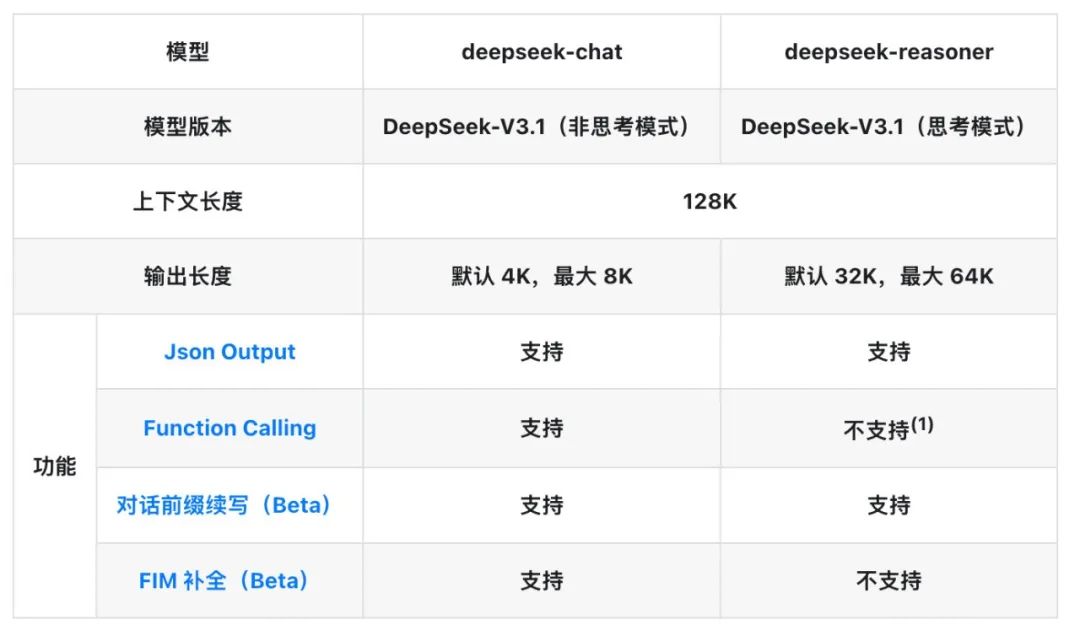Click the 模型版本 row label
Screen dimensions: 1080x636
point(187,127)
